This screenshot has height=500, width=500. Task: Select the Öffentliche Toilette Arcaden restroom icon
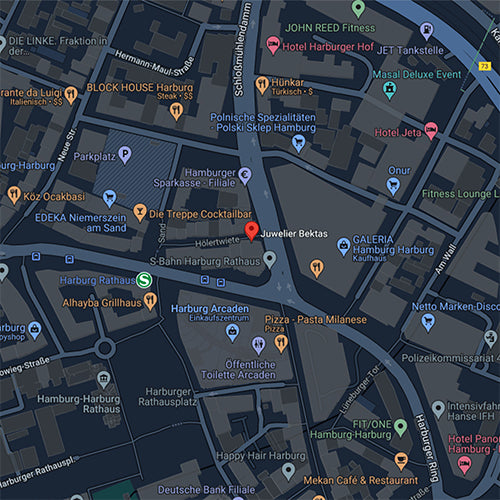259,345
